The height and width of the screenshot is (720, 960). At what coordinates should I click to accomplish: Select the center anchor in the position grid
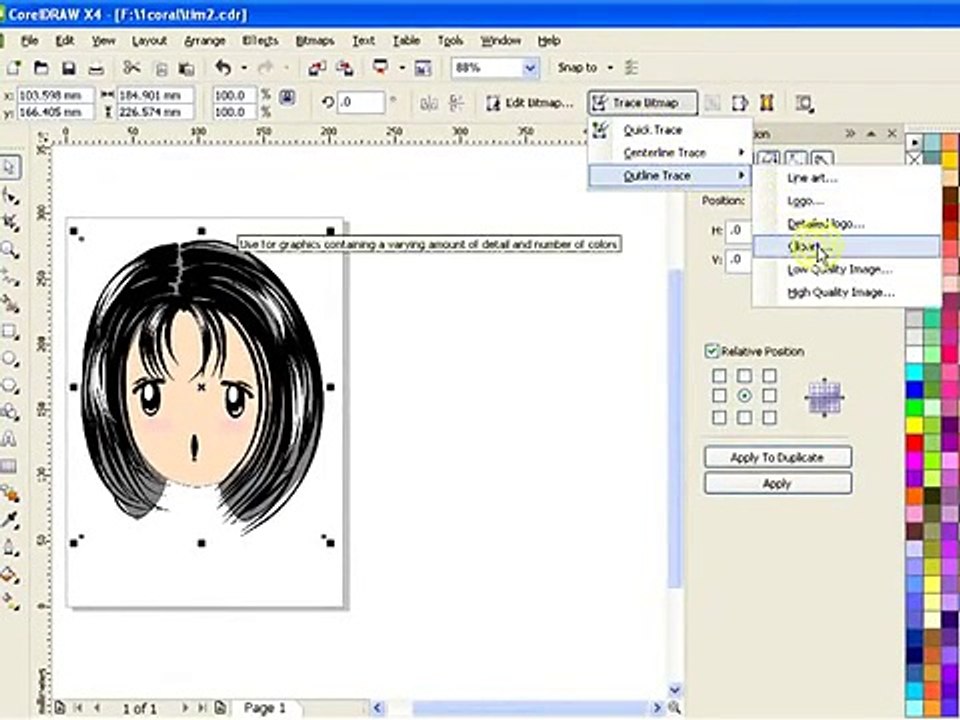click(744, 396)
